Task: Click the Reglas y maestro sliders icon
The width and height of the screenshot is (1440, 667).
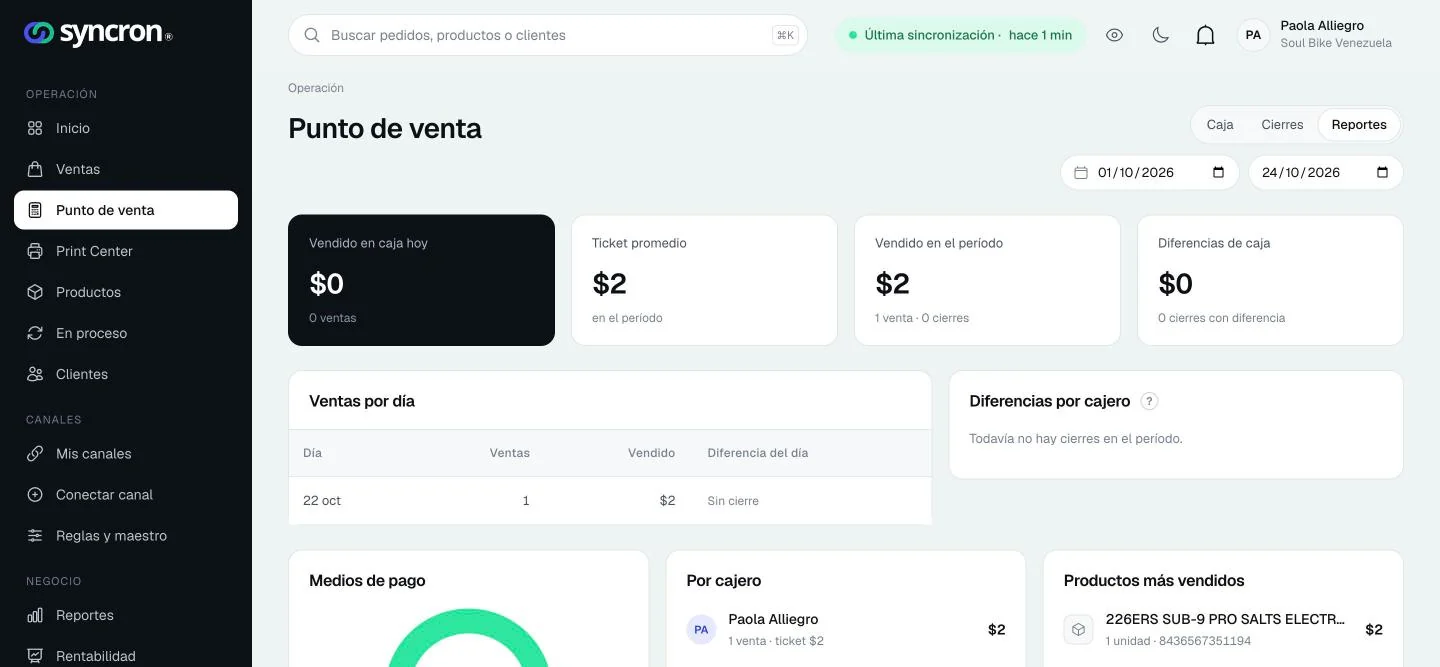Action: (x=35, y=535)
